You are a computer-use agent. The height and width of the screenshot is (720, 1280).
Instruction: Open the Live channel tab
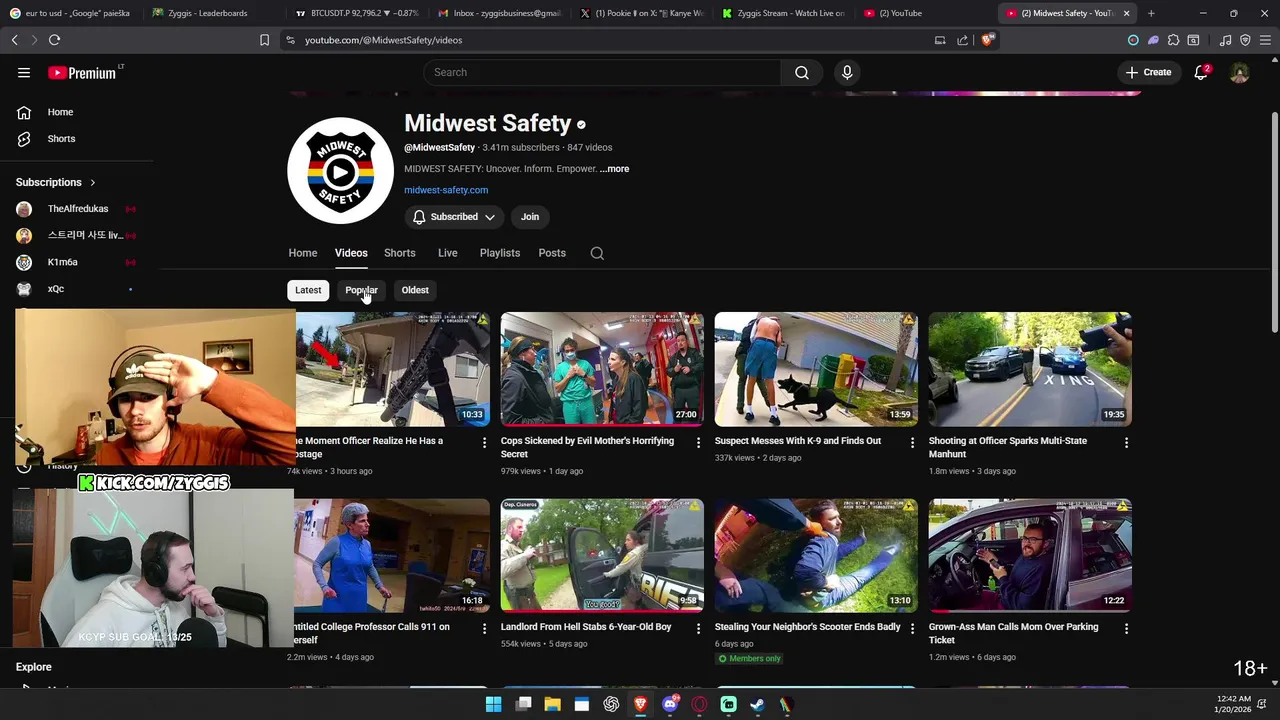448,253
